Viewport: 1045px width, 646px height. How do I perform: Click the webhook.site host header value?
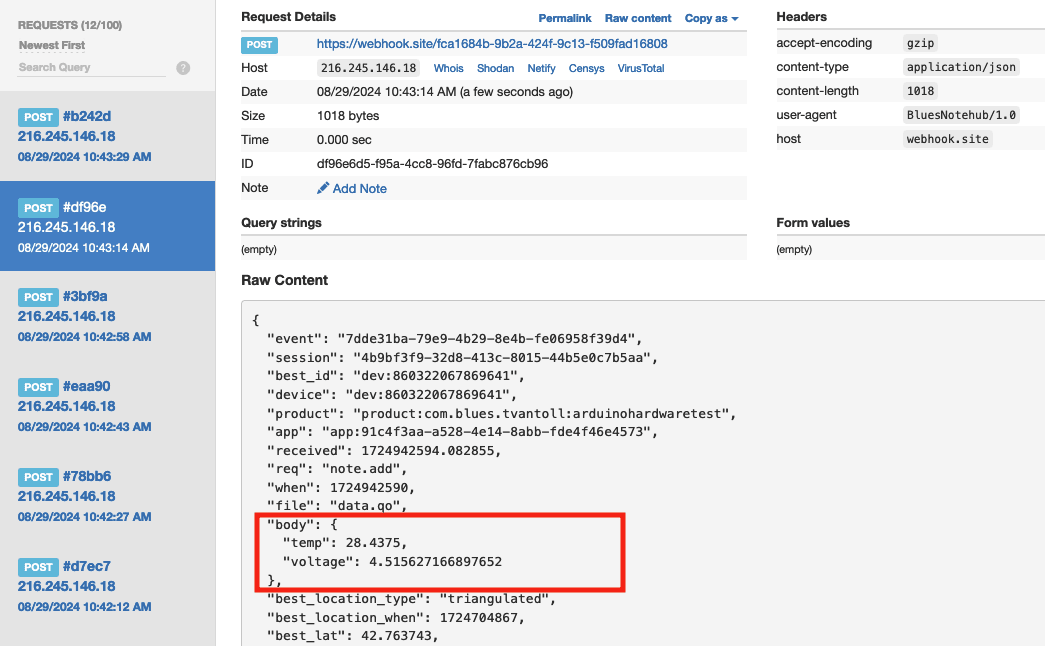point(947,139)
